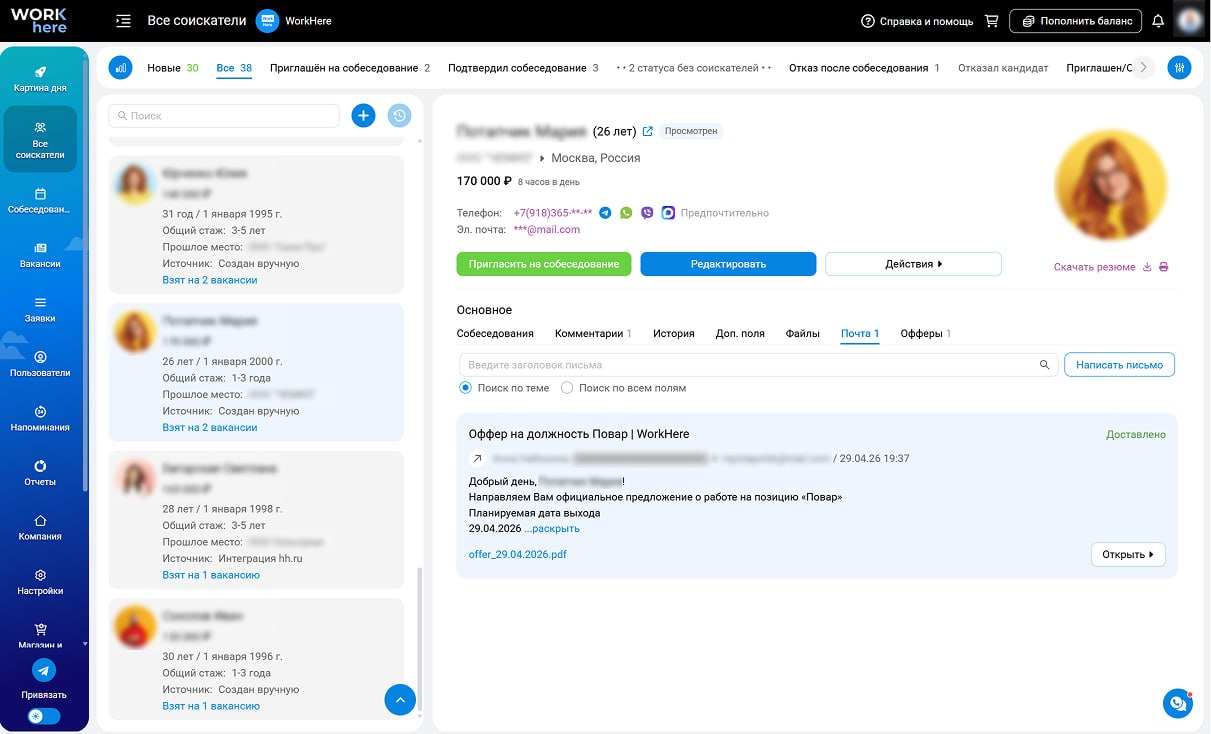
Task: Open Отказ после собеседования tab
Action: point(864,68)
